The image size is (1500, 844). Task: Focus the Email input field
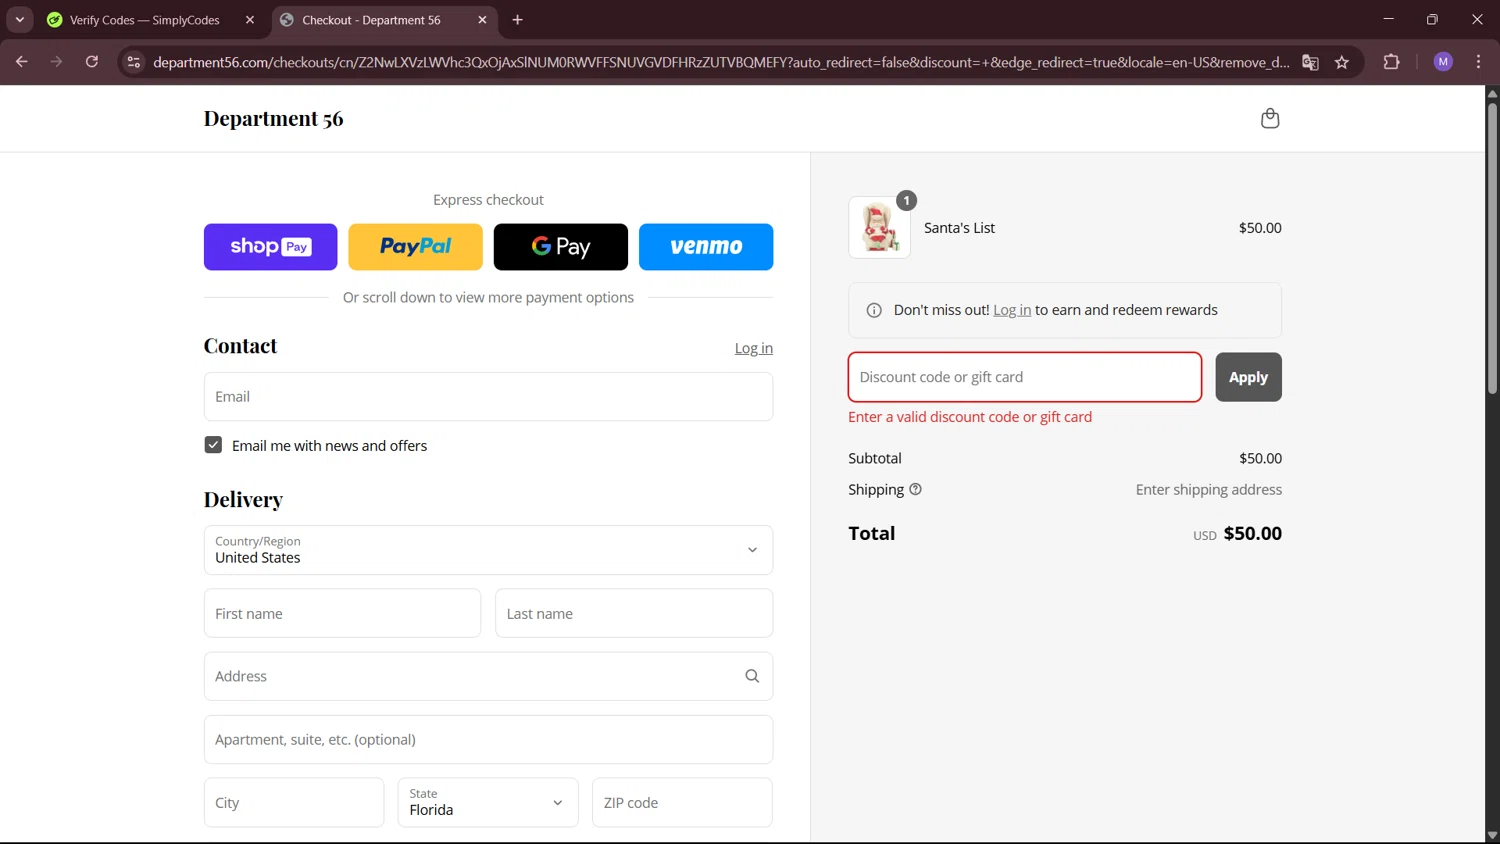pos(488,397)
